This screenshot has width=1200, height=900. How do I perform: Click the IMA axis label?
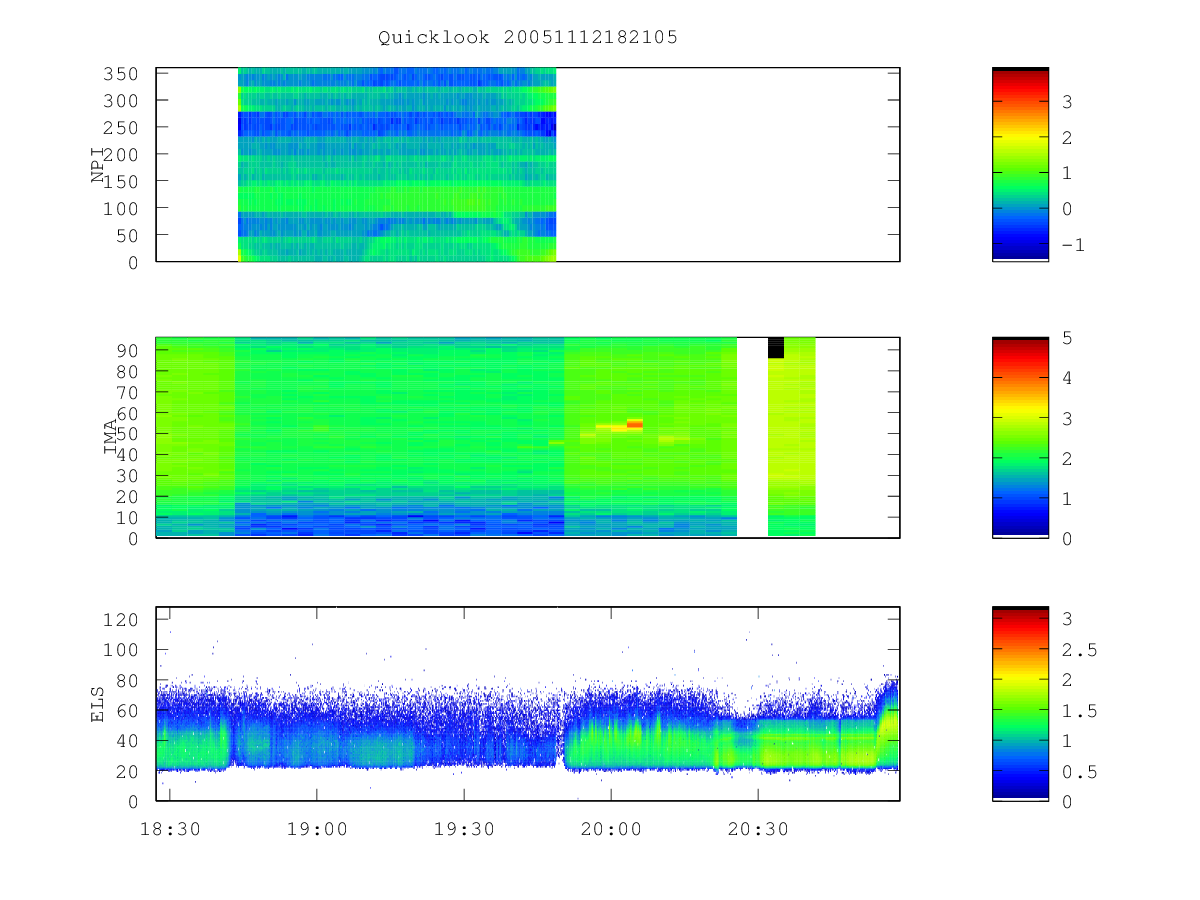point(111,437)
